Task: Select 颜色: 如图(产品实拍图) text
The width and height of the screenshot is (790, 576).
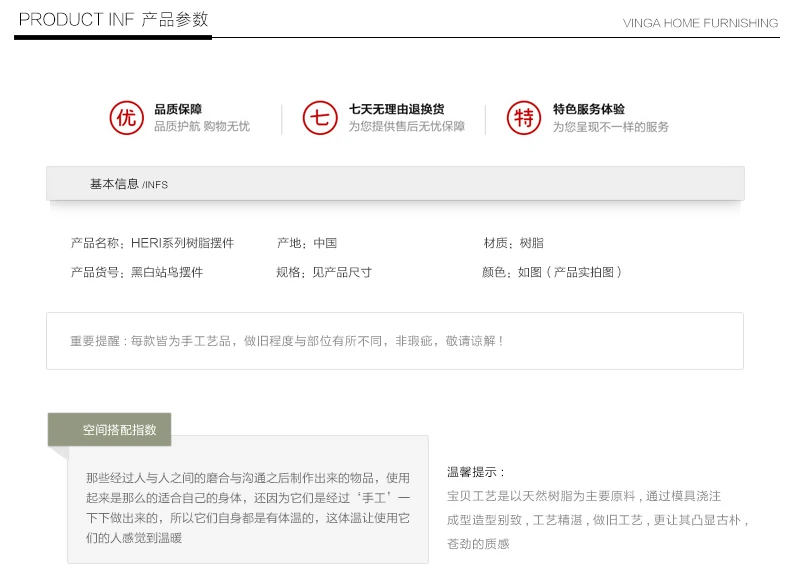Action: click(552, 272)
